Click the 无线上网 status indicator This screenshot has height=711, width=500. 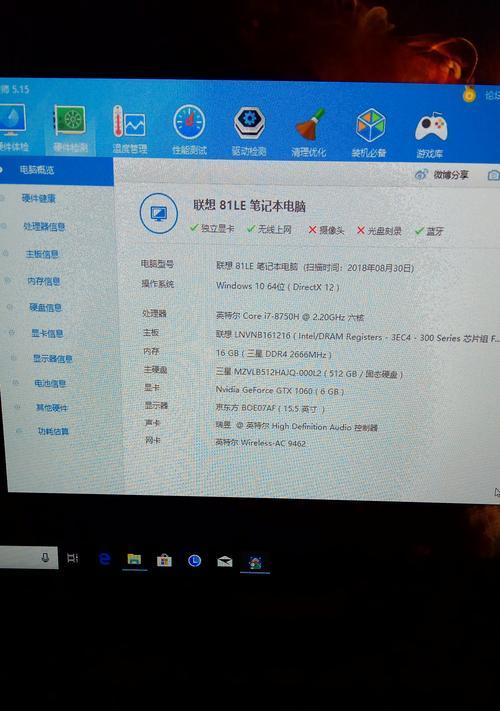[269, 229]
